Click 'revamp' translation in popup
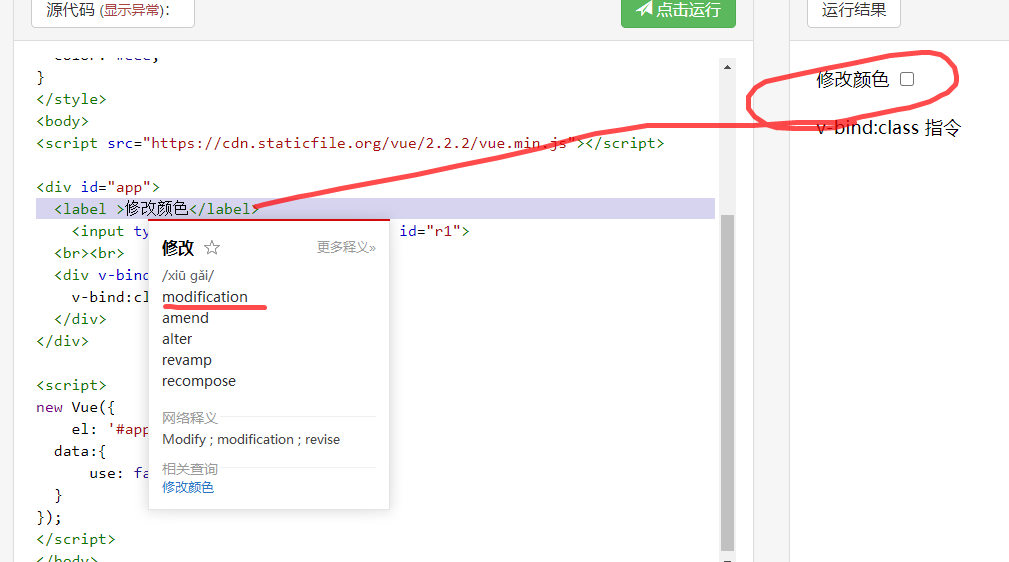This screenshot has height=562, width=1009. coord(187,361)
